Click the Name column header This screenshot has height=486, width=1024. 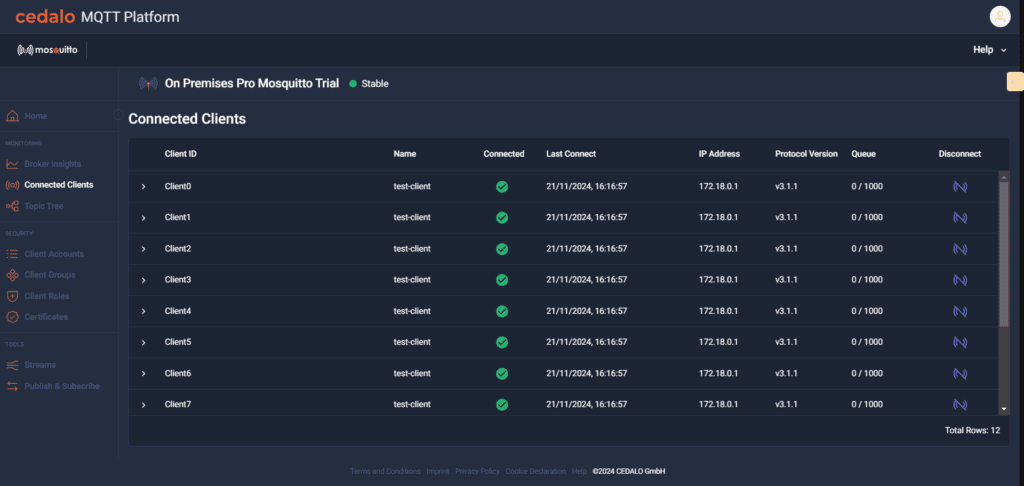pyautogui.click(x=405, y=154)
